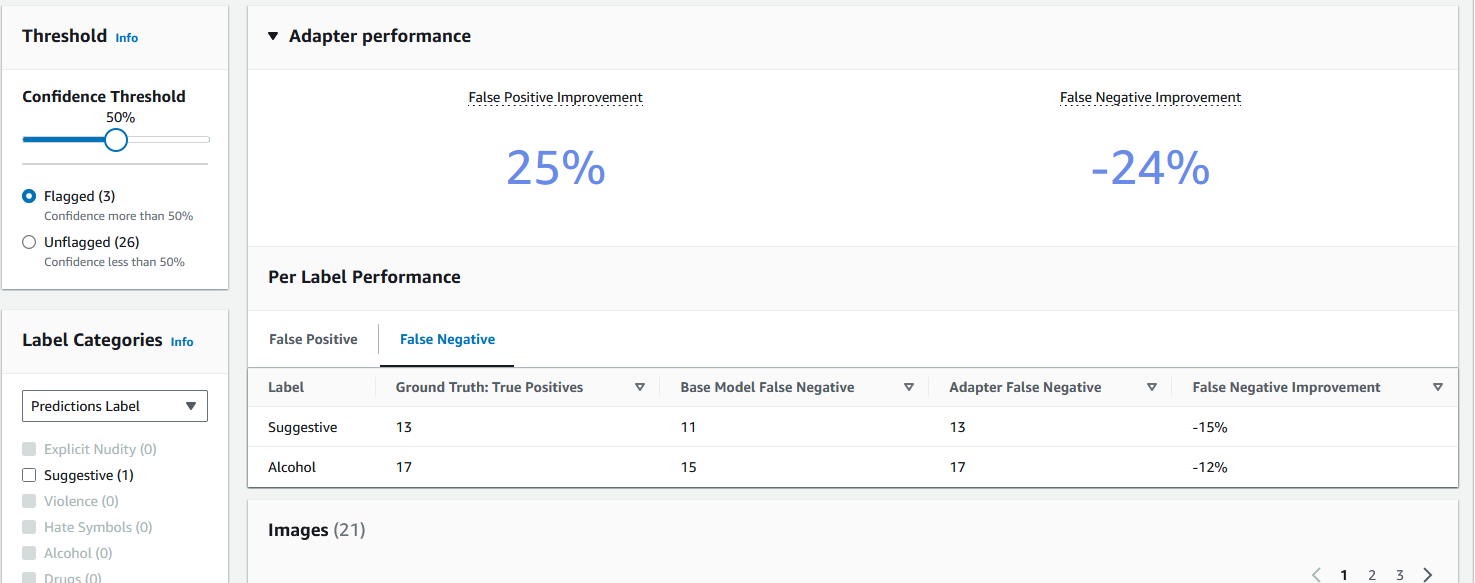Open the Ground Truth: True Positives column filter

point(640,387)
